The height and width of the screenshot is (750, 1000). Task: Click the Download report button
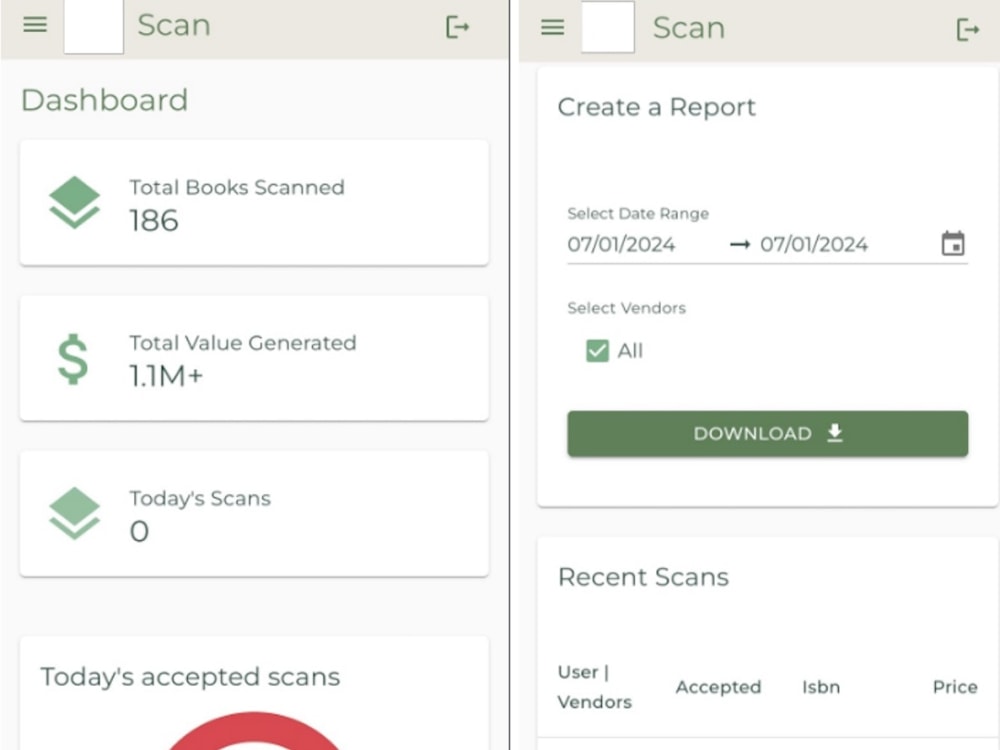pyautogui.click(x=767, y=434)
